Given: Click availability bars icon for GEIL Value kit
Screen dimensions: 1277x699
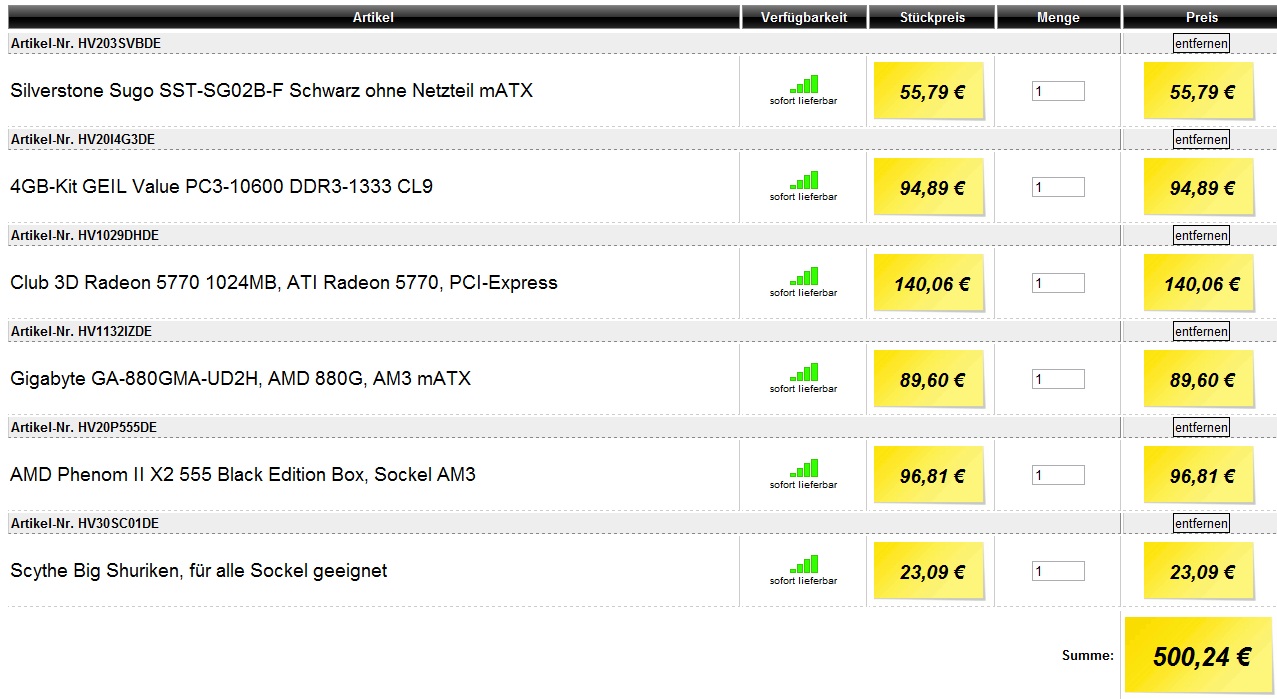Looking at the screenshot, I should (804, 180).
